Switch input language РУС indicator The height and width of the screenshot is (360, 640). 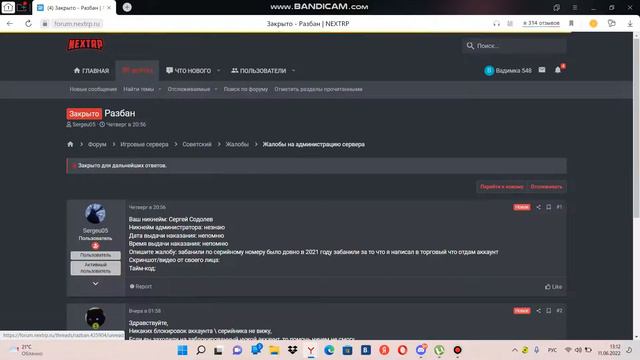point(552,350)
